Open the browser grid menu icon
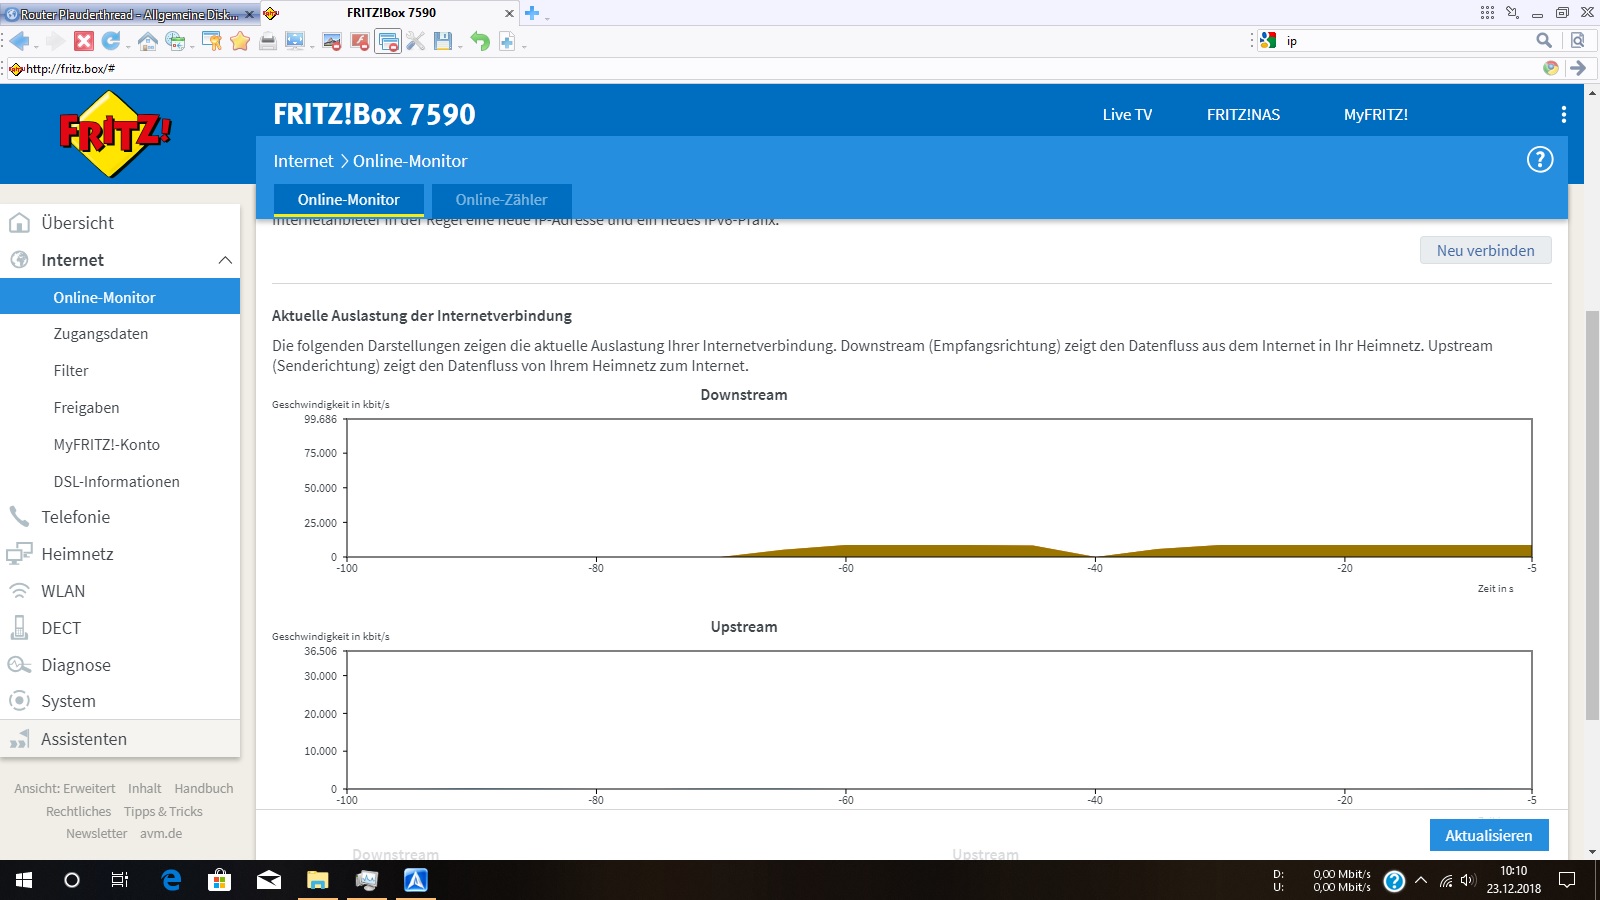 (x=1487, y=13)
